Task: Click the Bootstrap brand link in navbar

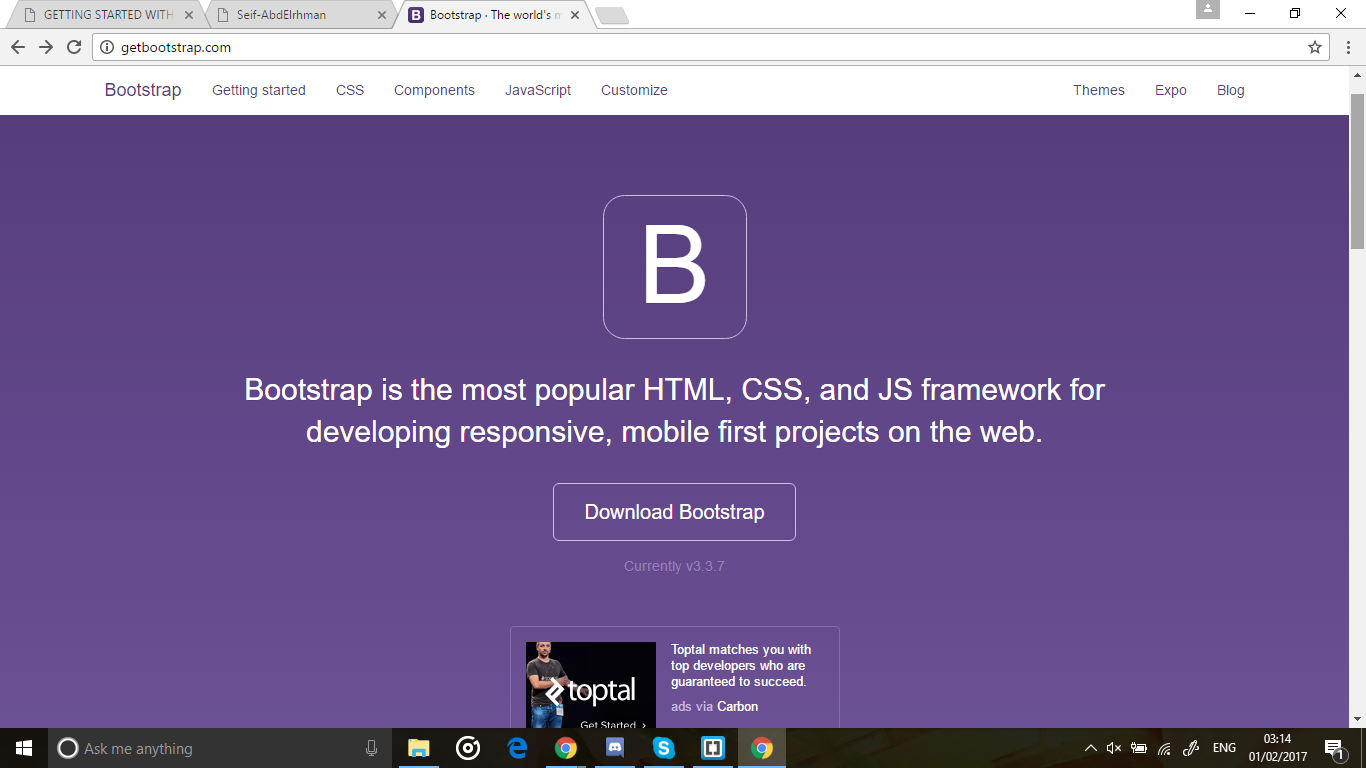Action: [143, 90]
